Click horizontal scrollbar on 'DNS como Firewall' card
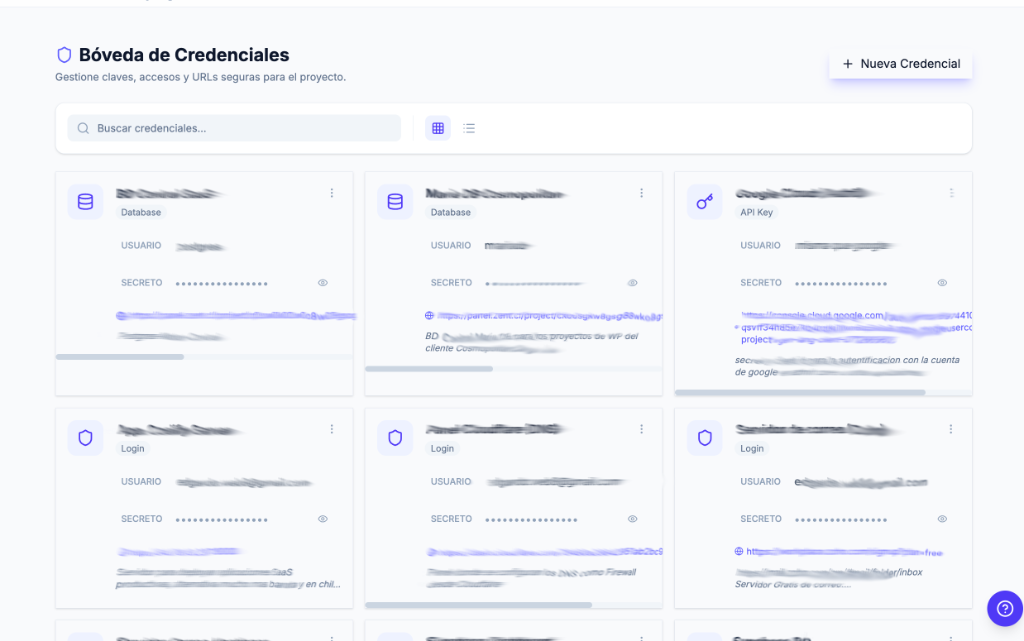The width and height of the screenshot is (1024, 641). (x=479, y=605)
